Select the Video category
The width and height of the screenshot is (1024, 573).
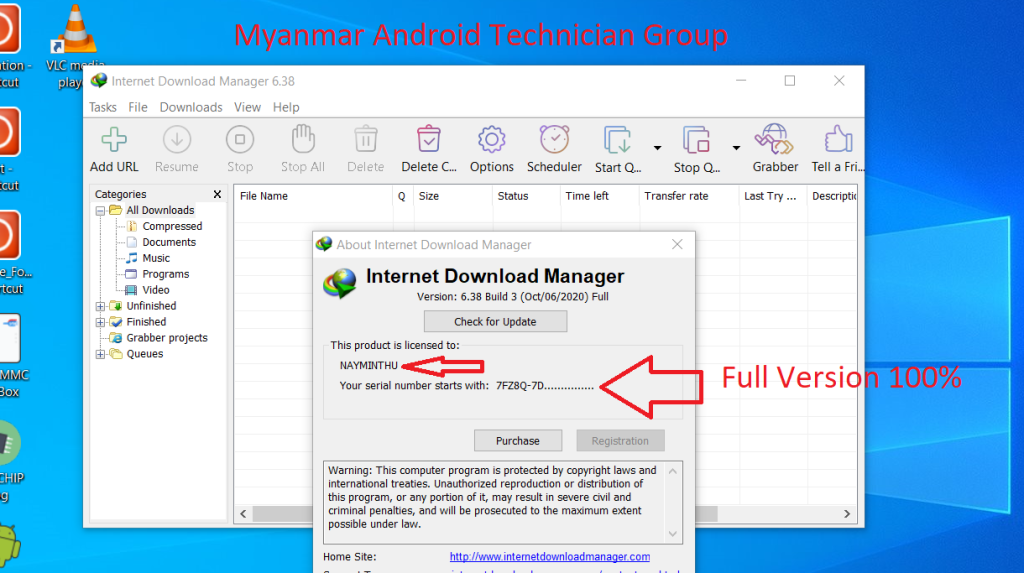156,290
